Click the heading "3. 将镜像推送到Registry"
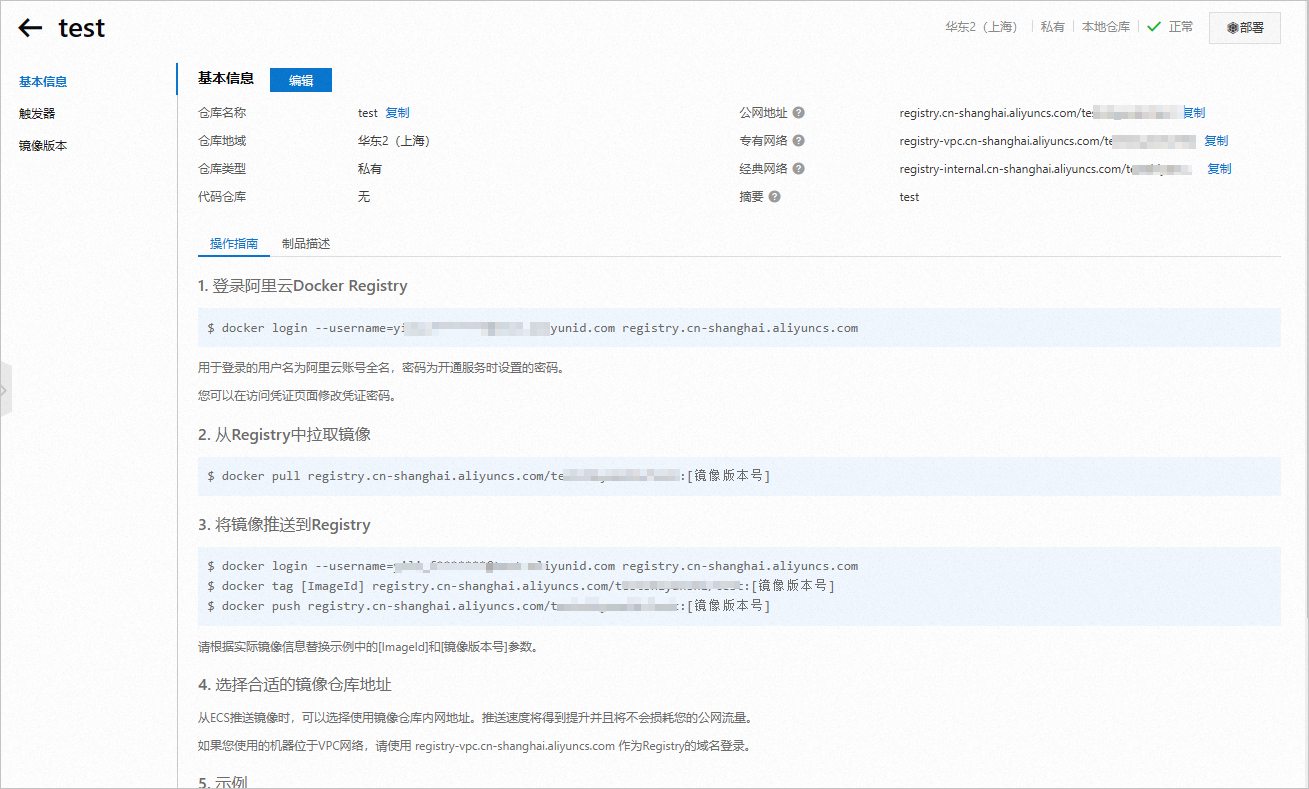This screenshot has height=789, width=1309. click(x=284, y=525)
